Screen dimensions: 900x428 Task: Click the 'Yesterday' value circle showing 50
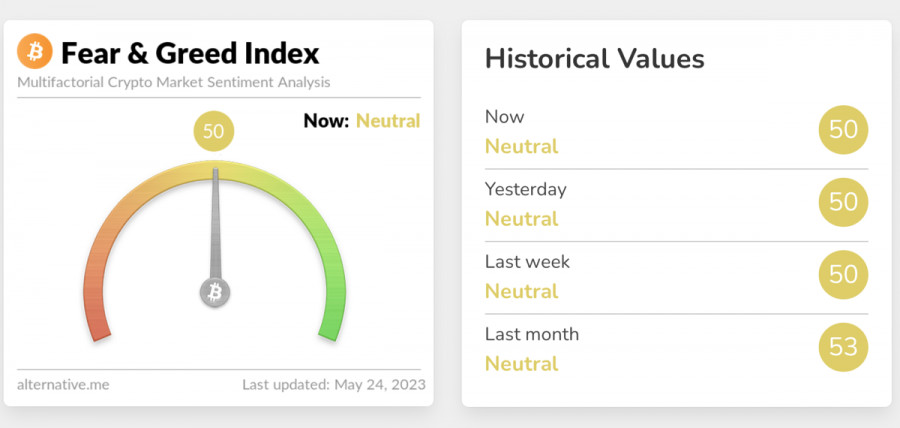coord(843,202)
